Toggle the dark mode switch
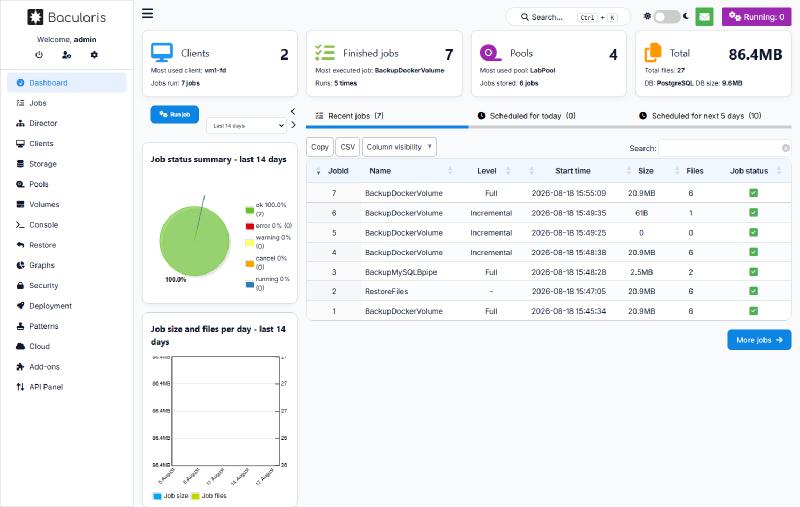The image size is (800, 507). (x=666, y=17)
